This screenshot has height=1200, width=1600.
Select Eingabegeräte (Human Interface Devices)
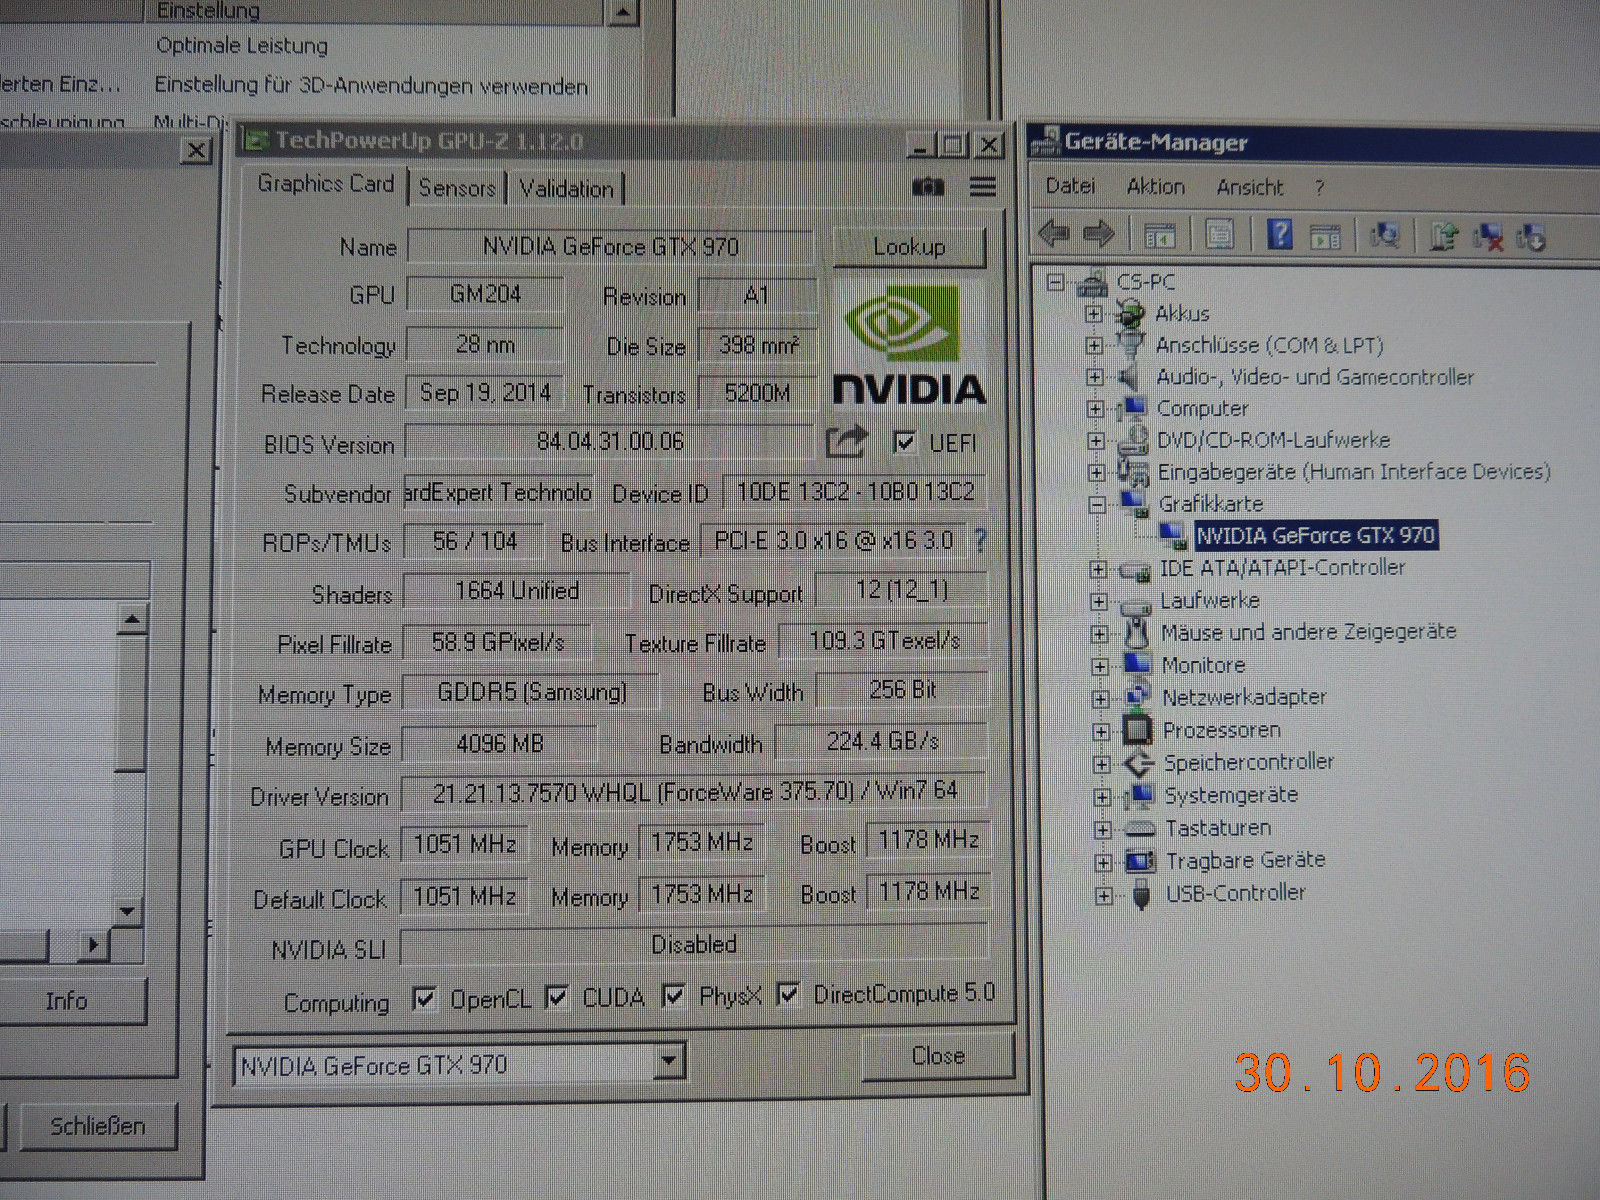(1354, 472)
